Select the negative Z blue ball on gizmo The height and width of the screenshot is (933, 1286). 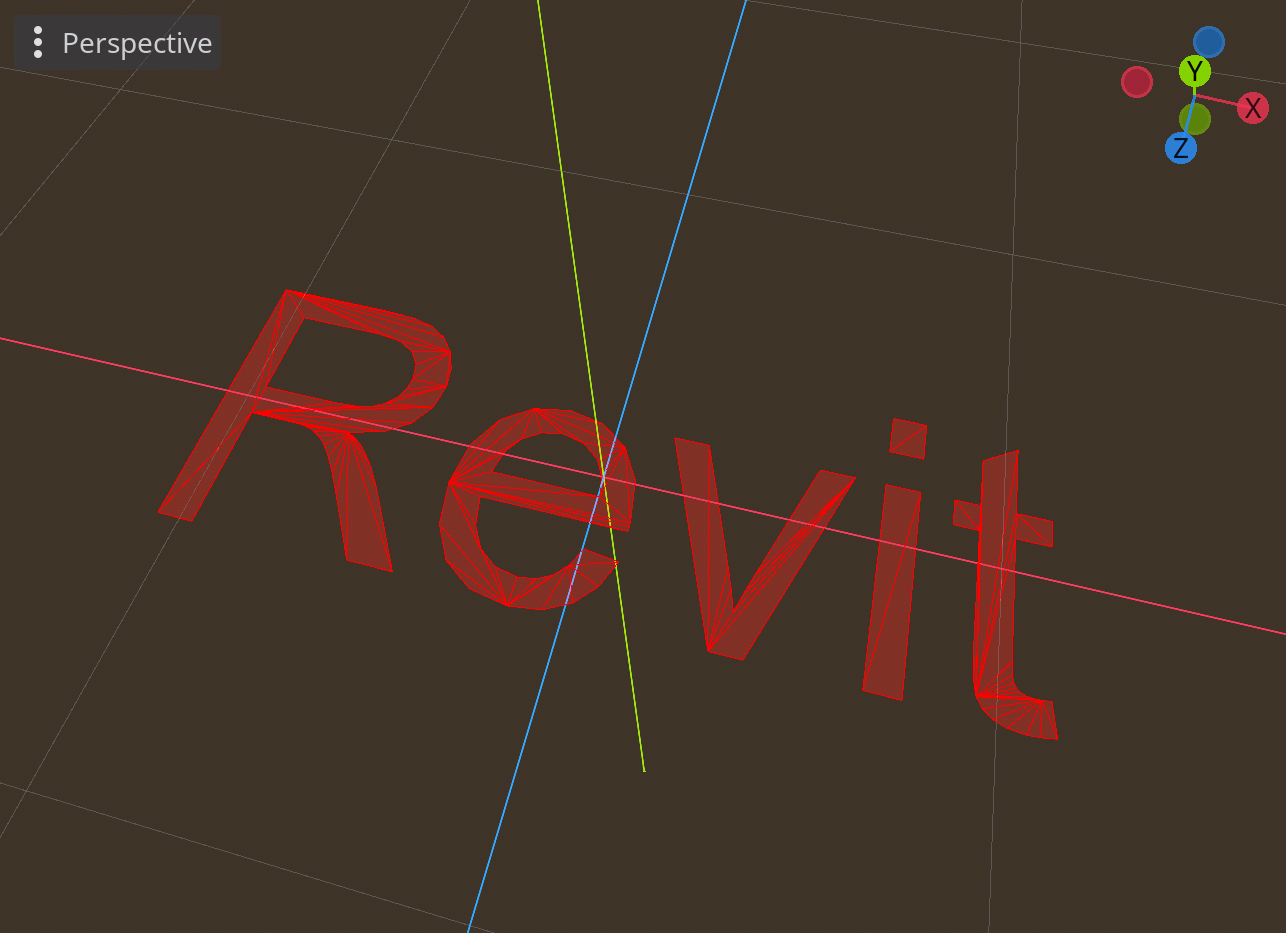(x=1210, y=40)
